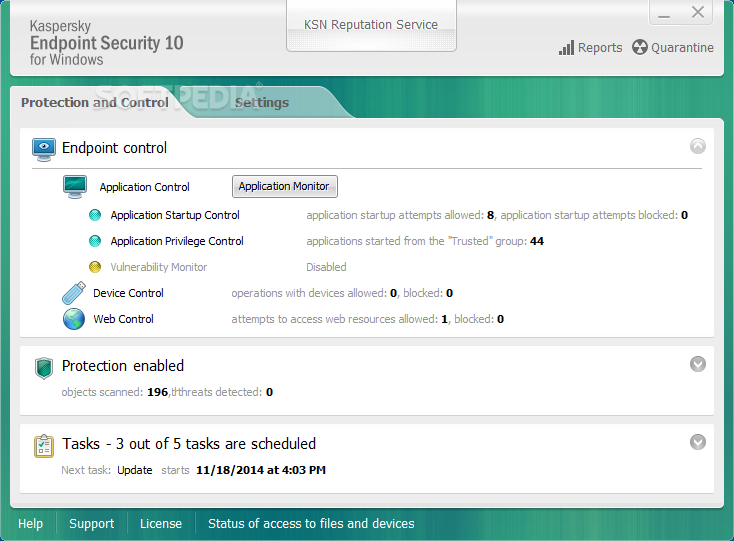Viewport: 734px width, 541px height.
Task: Click the attempts to access web resources text
Action: click(x=367, y=319)
